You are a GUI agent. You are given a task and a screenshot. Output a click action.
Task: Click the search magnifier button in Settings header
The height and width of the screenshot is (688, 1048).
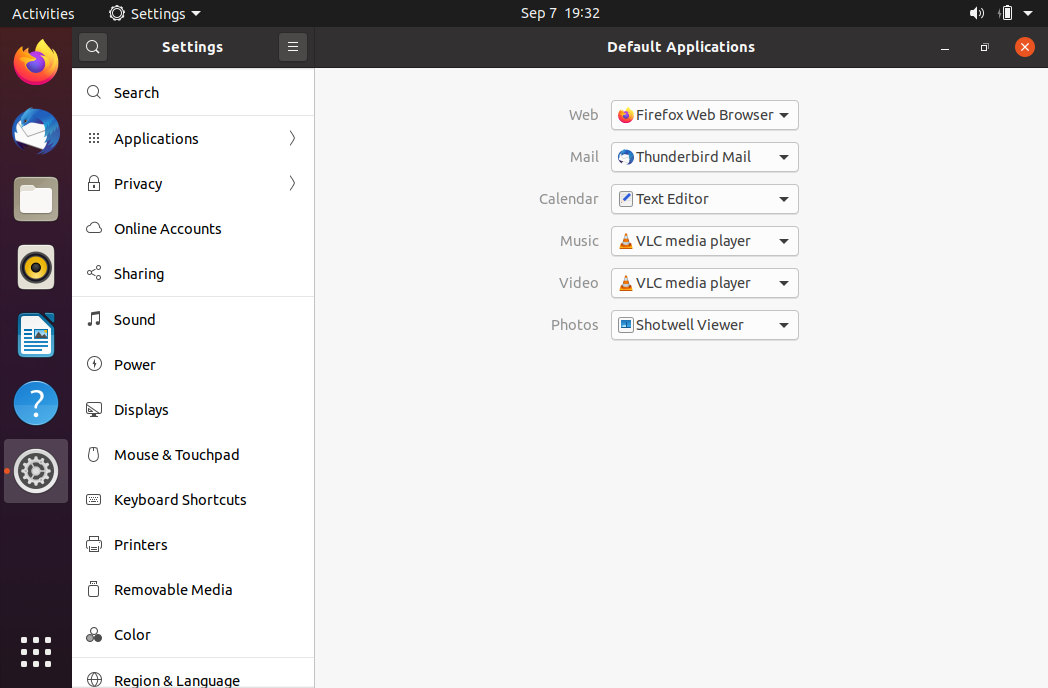click(93, 47)
